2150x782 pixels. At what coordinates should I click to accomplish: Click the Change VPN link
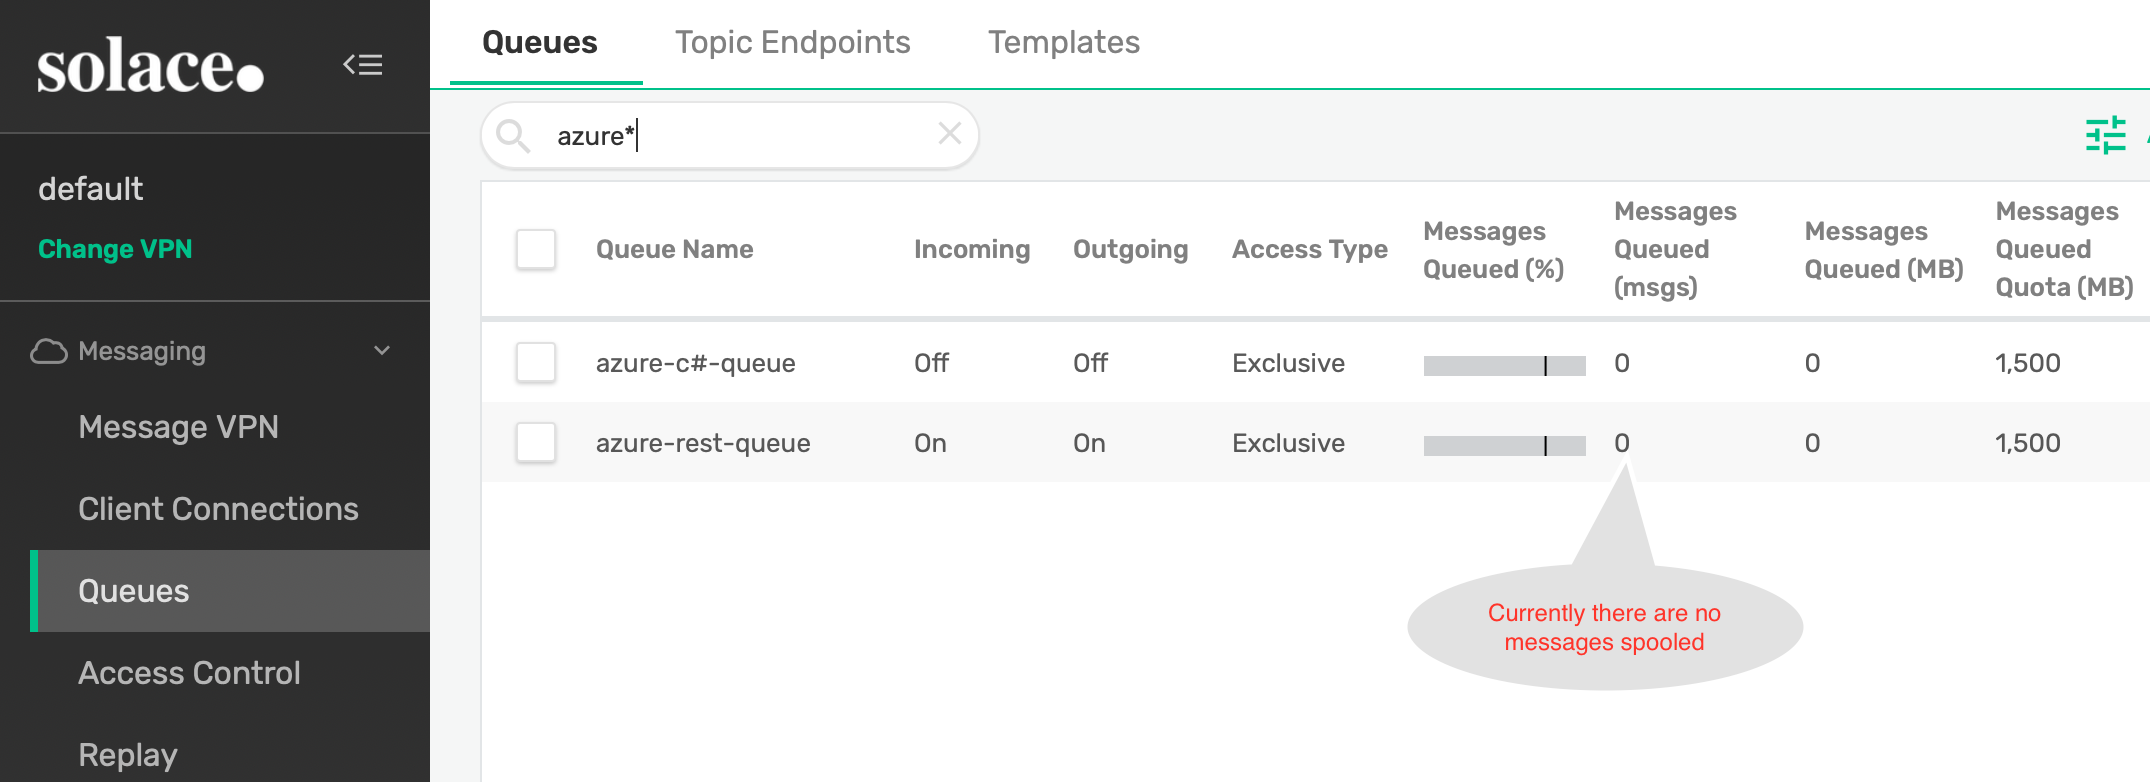pos(115,249)
